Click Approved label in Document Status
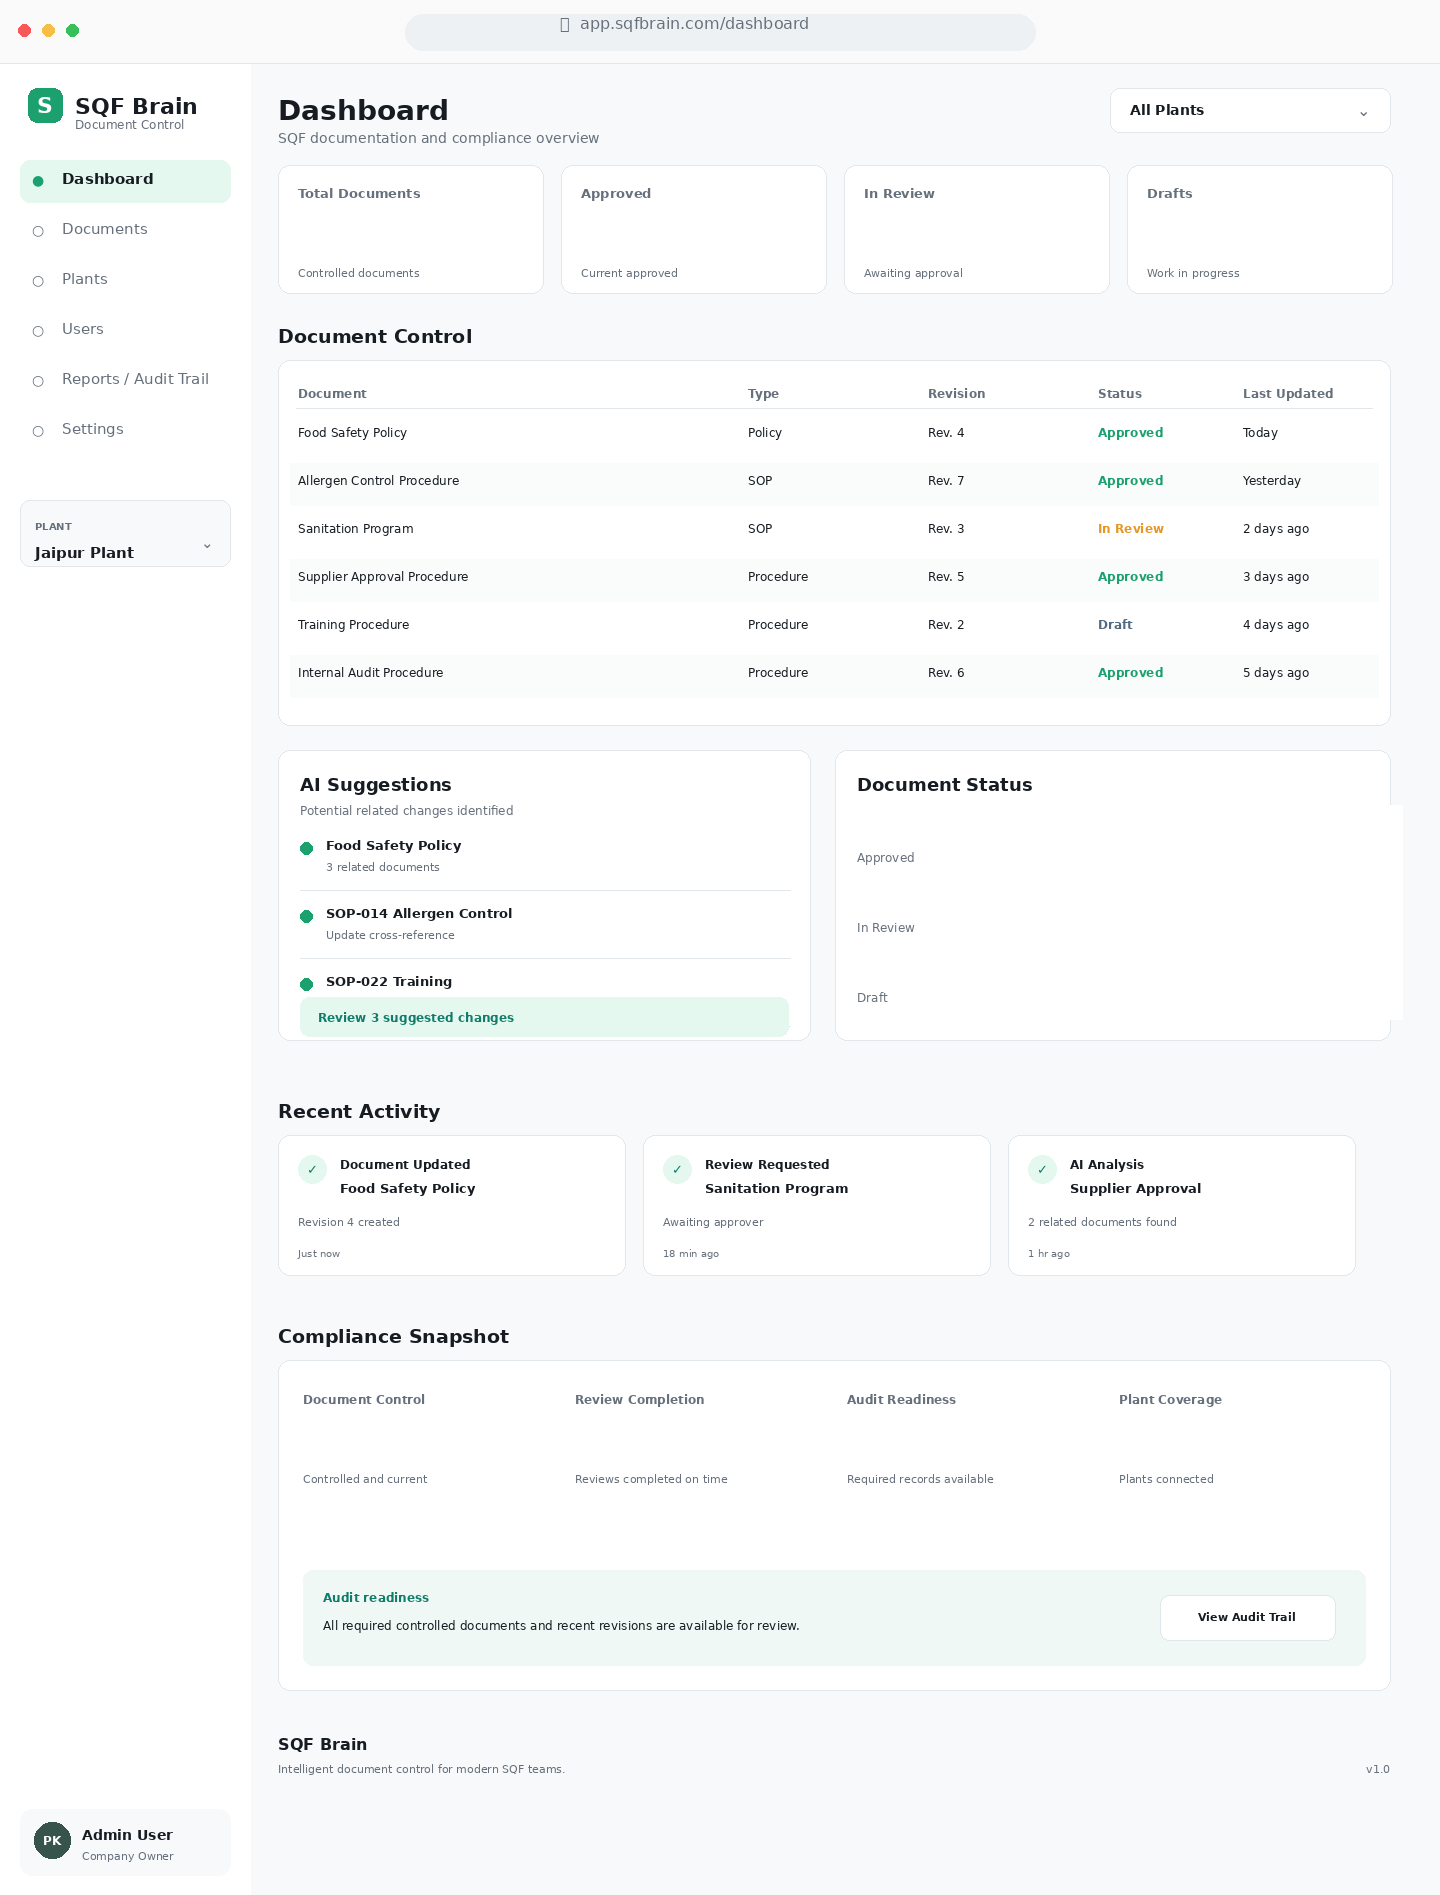 [x=885, y=858]
